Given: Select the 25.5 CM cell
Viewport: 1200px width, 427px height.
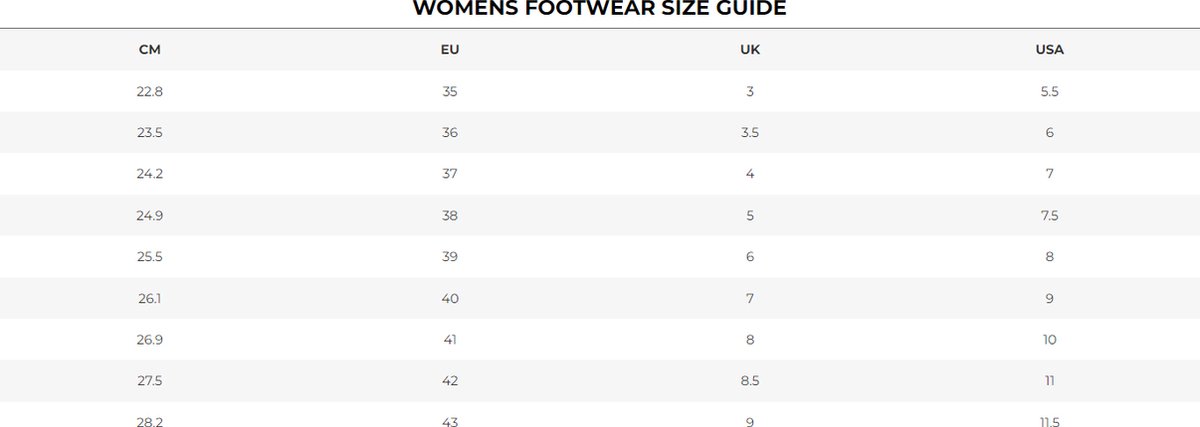Looking at the screenshot, I should (150, 257).
